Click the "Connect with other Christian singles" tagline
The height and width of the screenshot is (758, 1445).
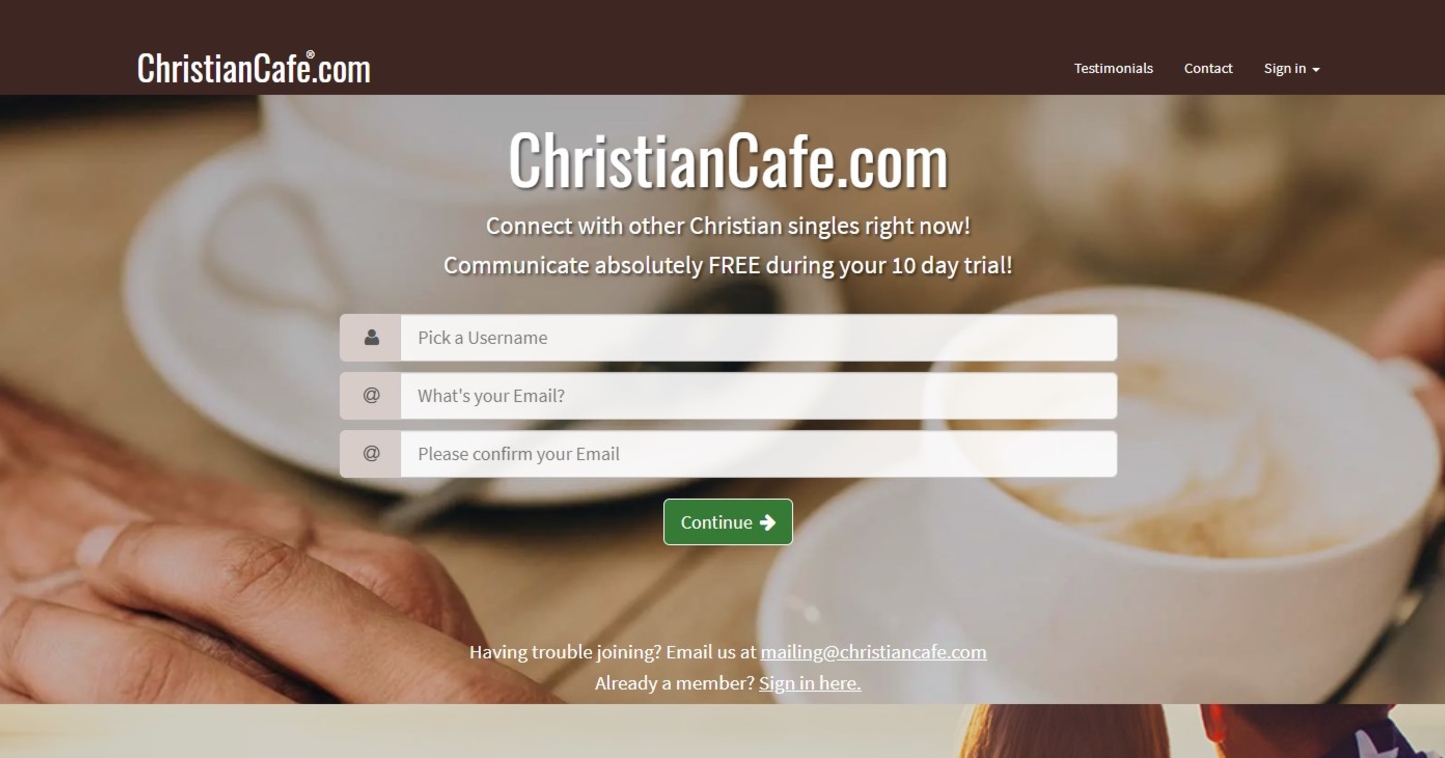[728, 226]
